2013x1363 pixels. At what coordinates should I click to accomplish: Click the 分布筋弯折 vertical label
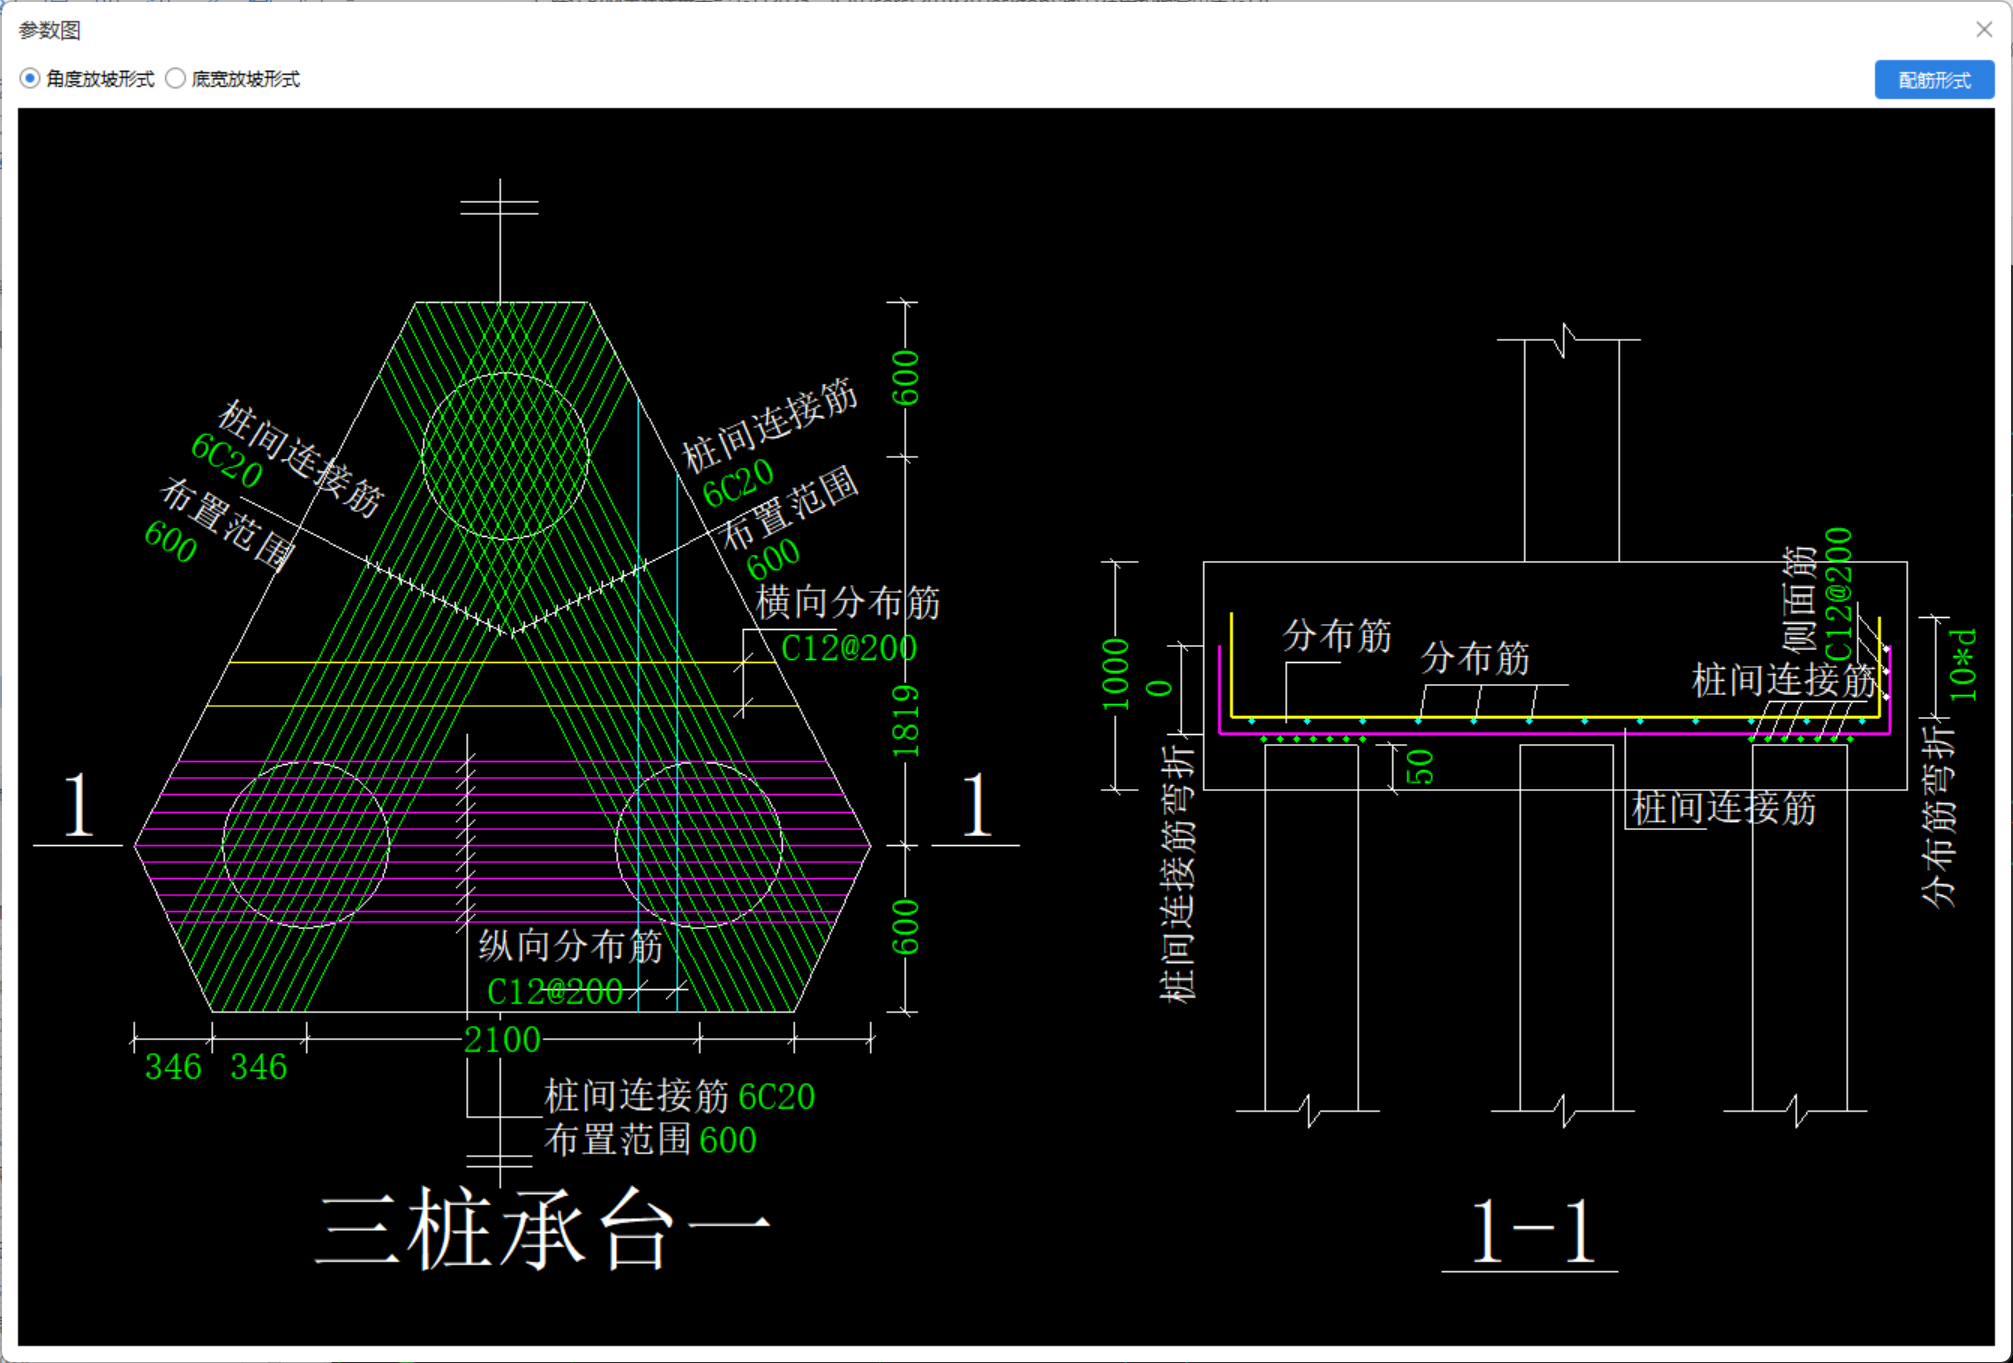point(1938,816)
